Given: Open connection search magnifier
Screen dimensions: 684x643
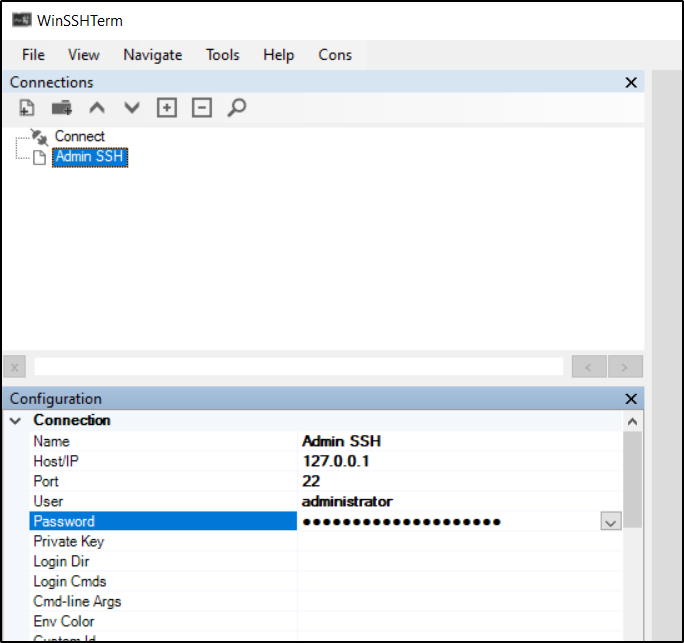Looking at the screenshot, I should point(237,108).
